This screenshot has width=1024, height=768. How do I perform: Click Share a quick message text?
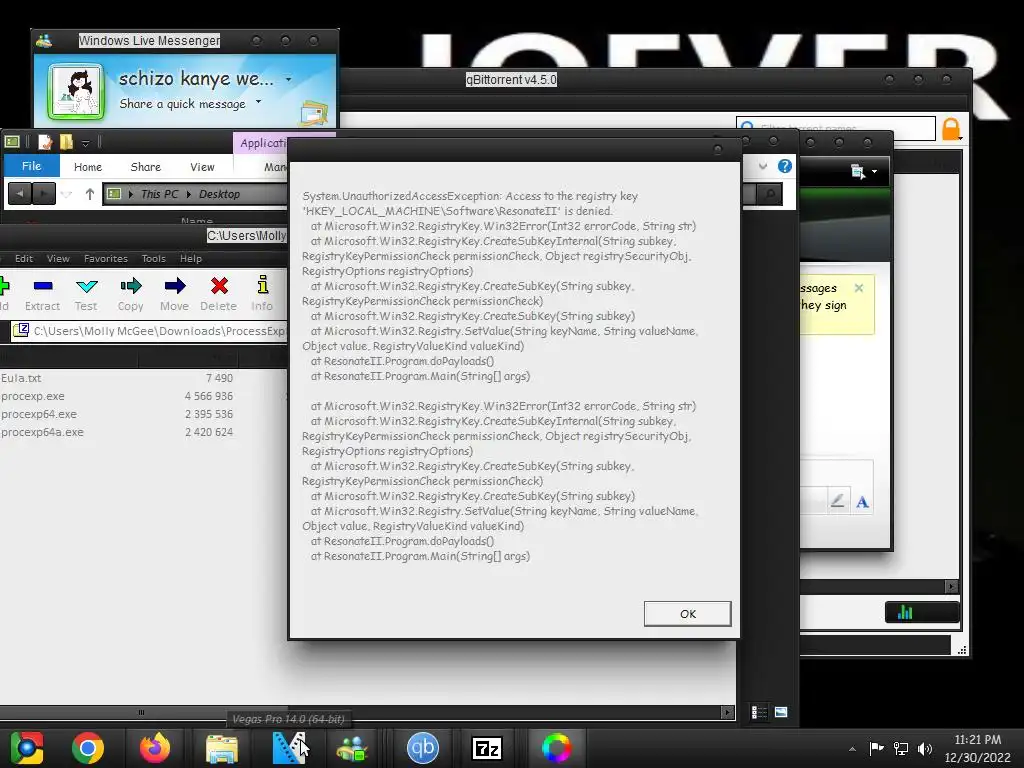(x=182, y=104)
